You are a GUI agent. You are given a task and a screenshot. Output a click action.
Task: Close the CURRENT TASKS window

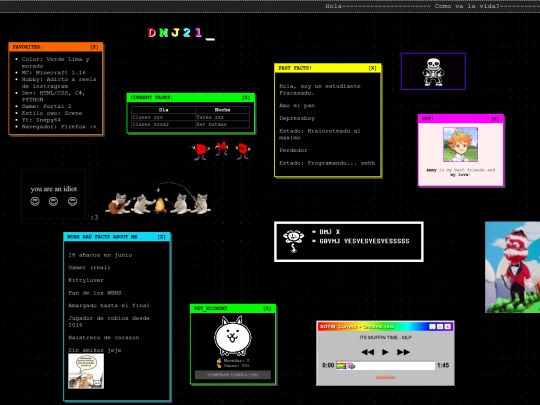246,97
